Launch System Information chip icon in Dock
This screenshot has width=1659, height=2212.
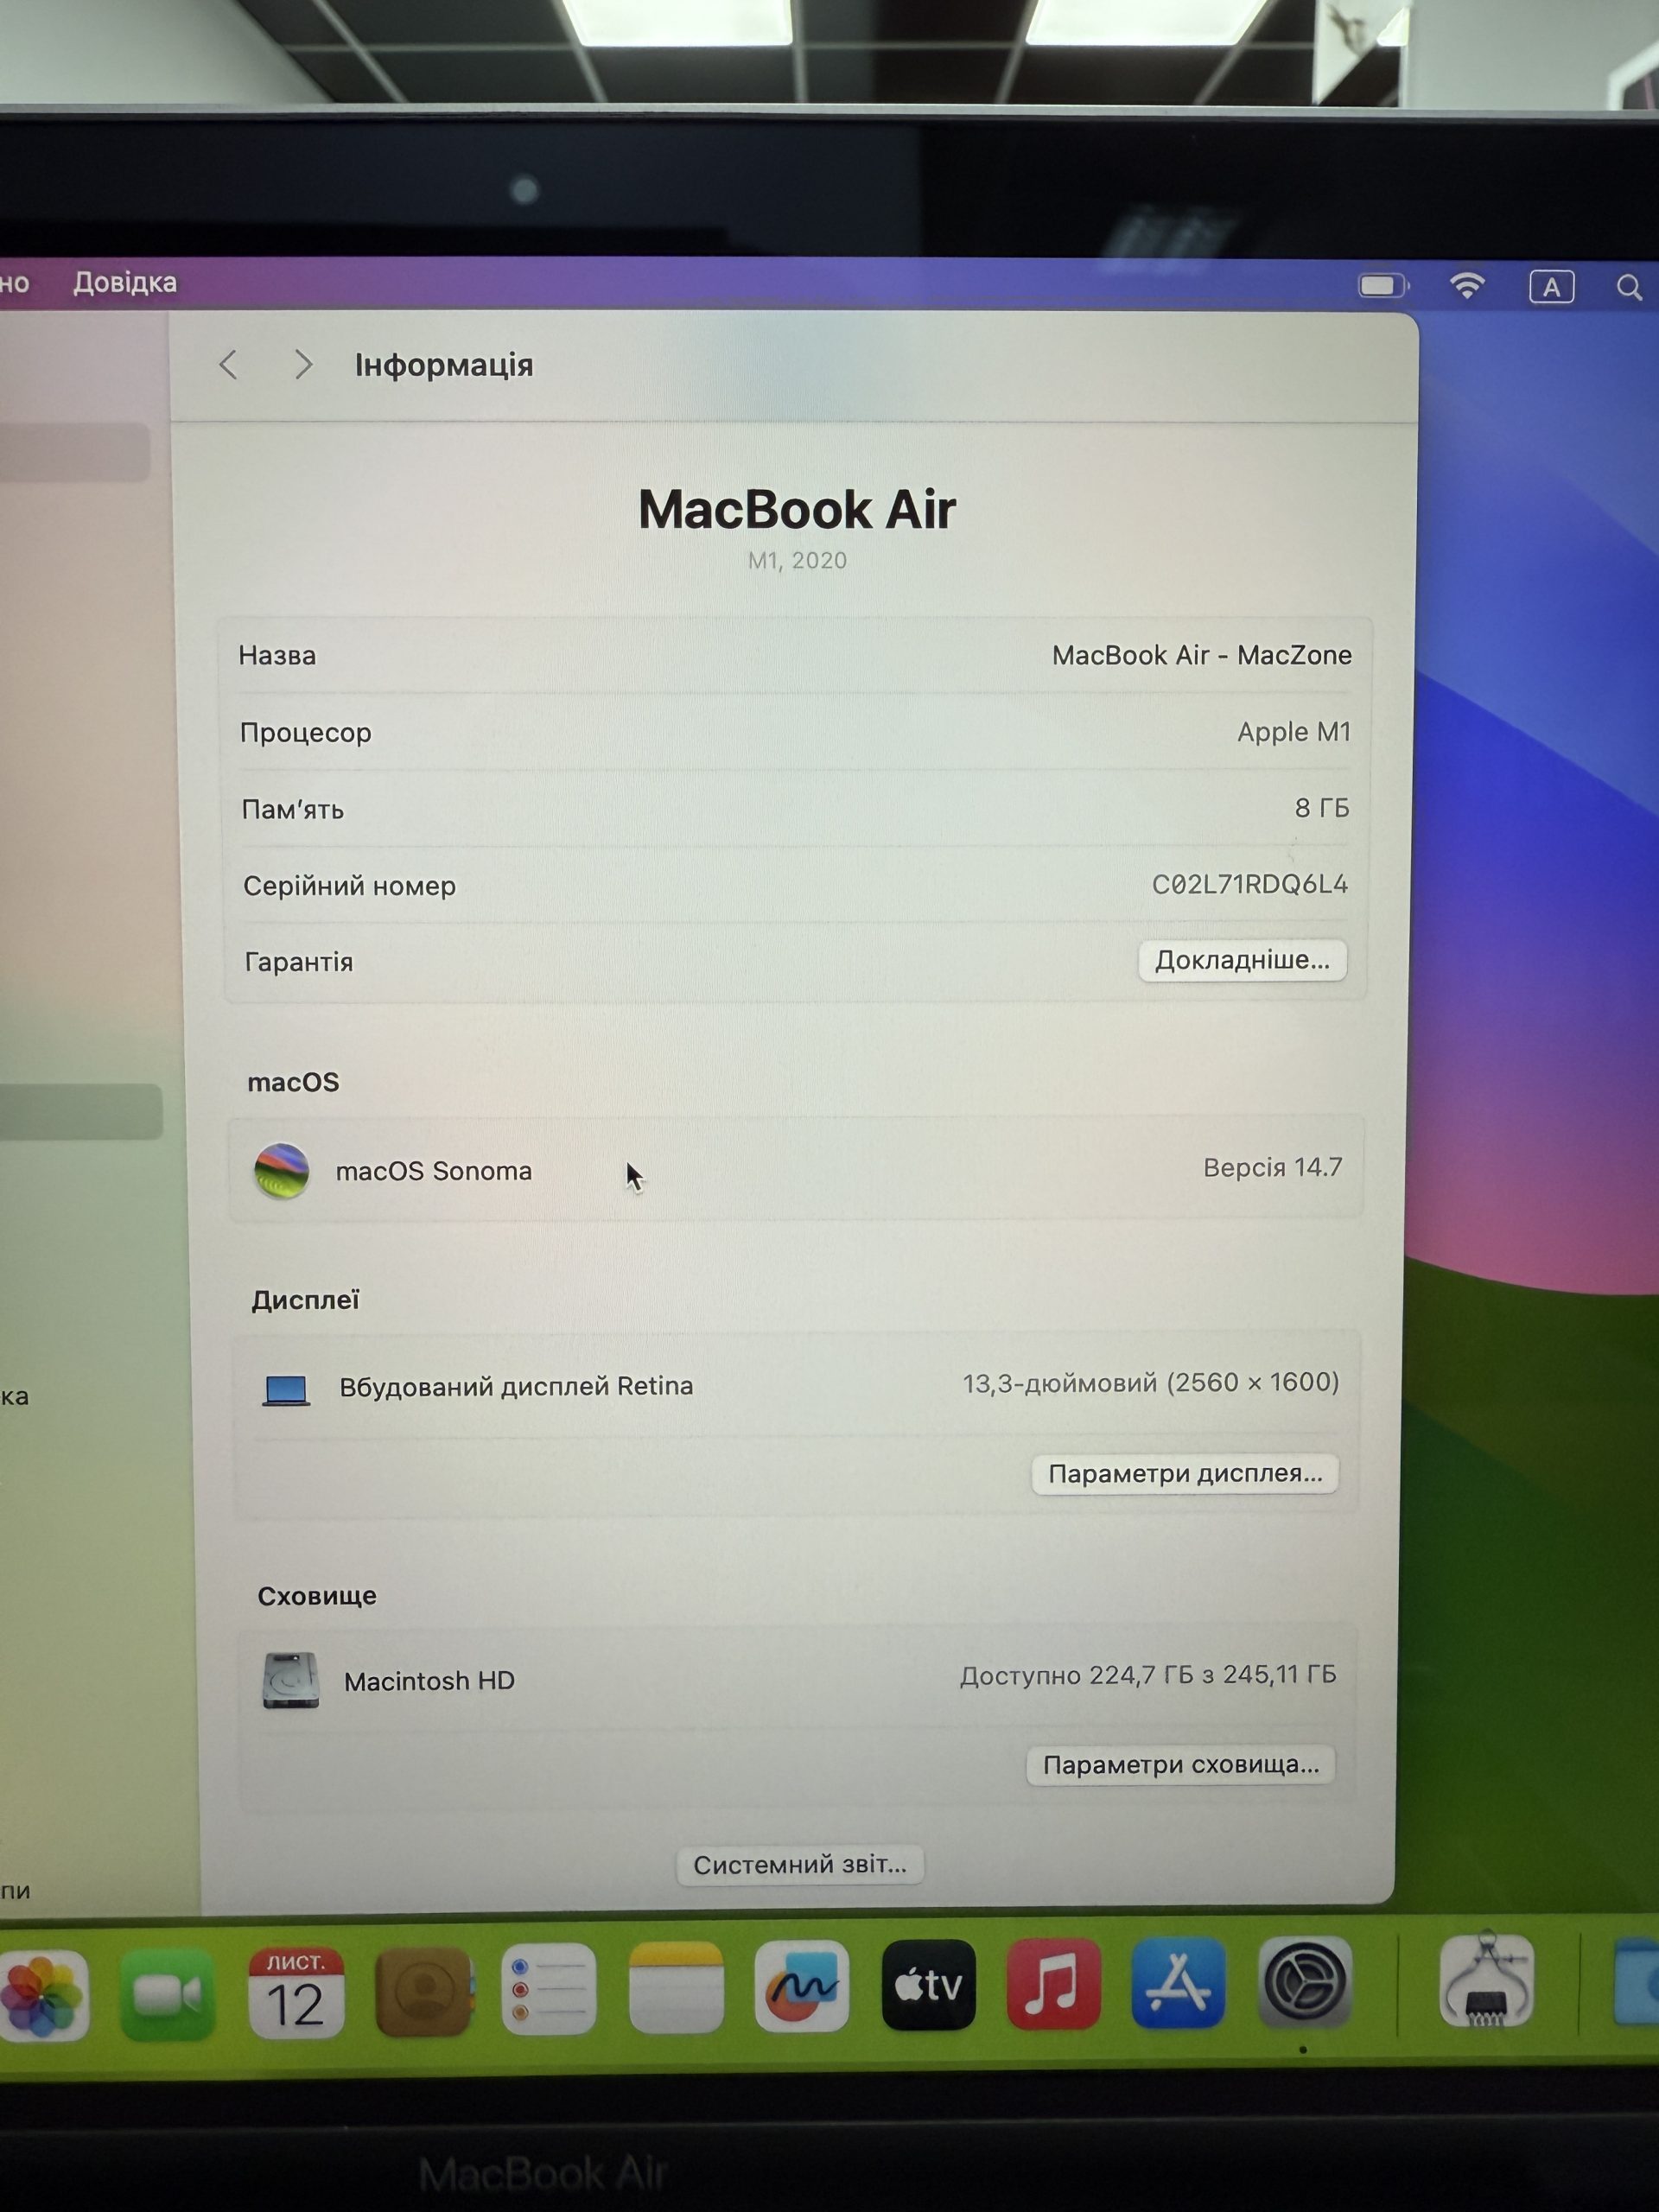(1486, 1979)
